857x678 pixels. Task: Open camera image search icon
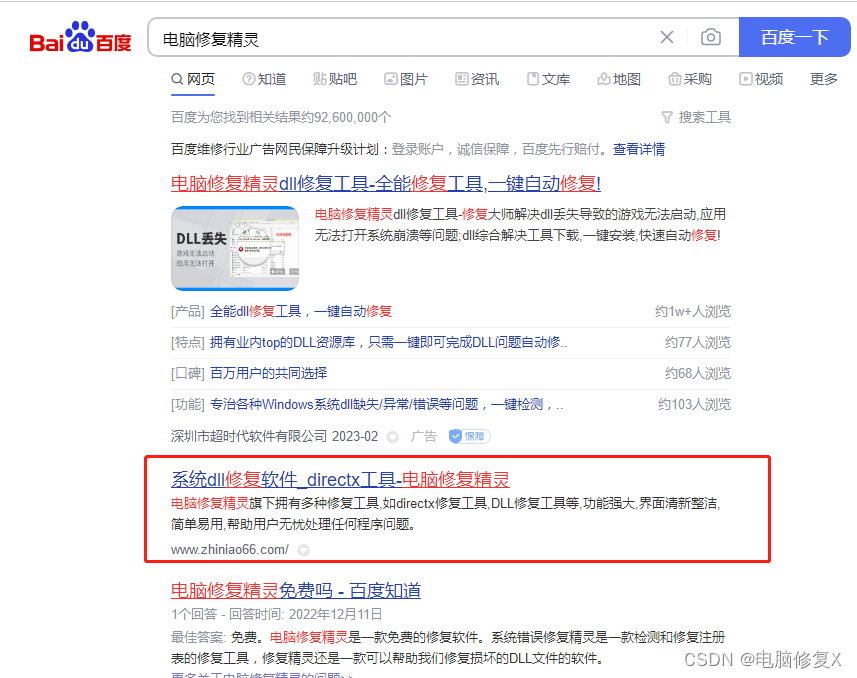point(711,37)
